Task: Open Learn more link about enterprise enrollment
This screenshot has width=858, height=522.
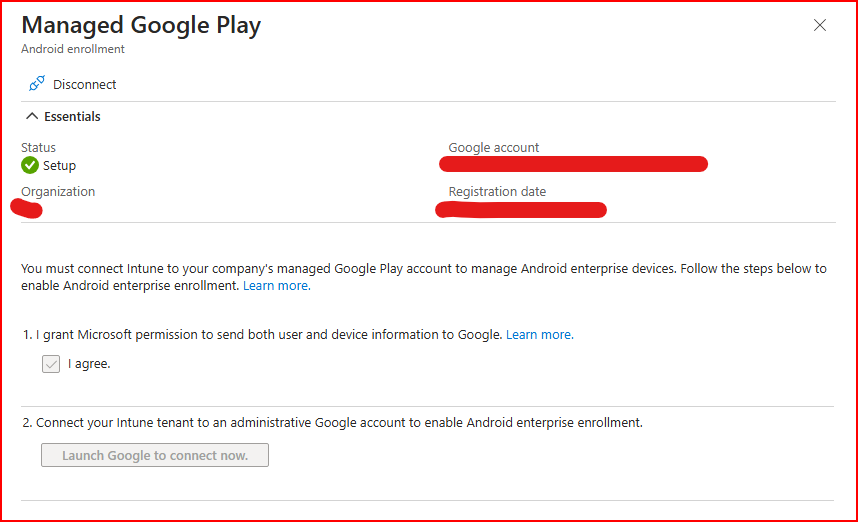Action: click(276, 286)
